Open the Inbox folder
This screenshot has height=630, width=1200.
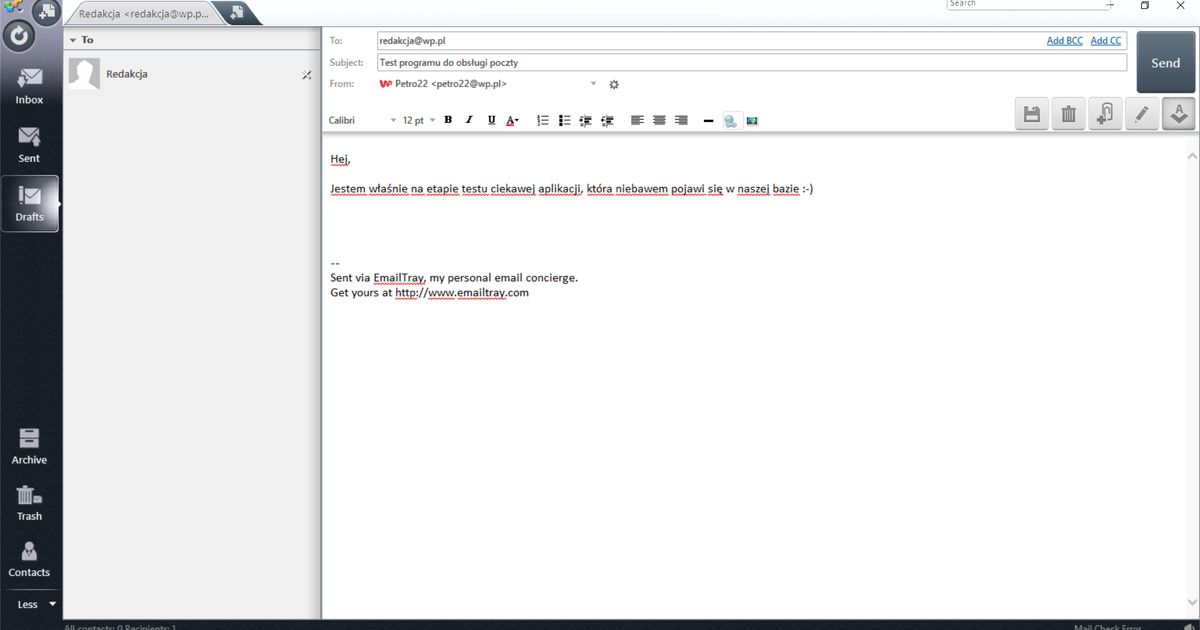coord(30,87)
